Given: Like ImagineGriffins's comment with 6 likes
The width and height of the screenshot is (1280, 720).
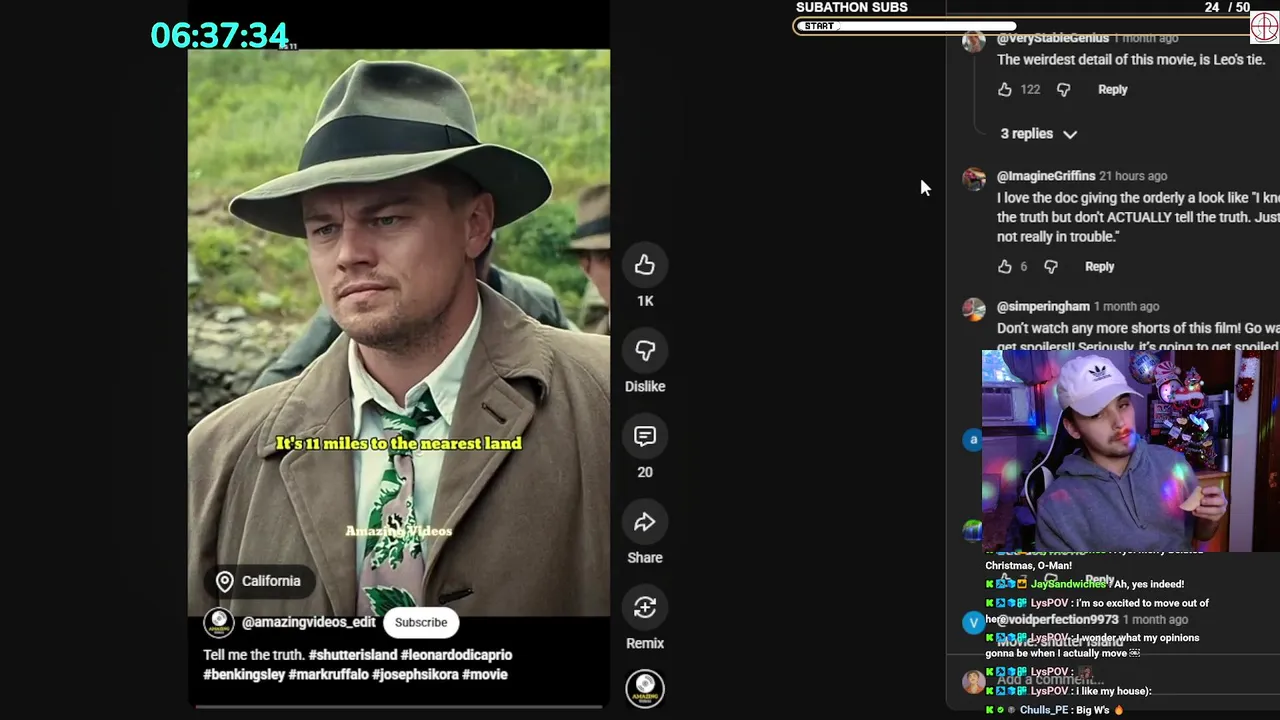Looking at the screenshot, I should click(x=1005, y=266).
